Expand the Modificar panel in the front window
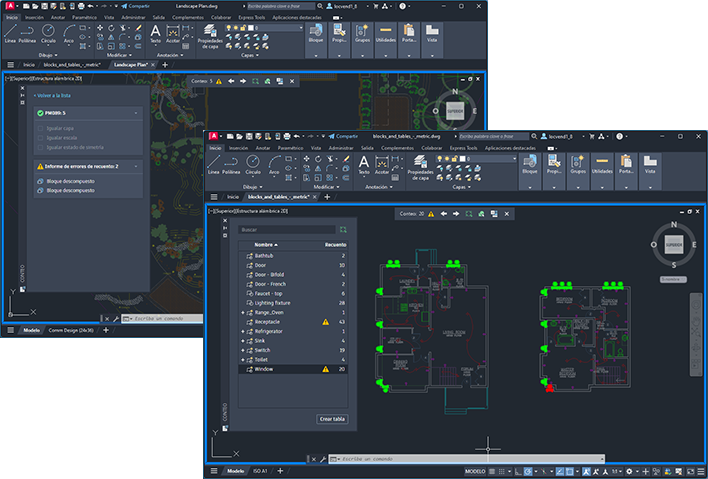Image resolution: width=708 pixels, height=479 pixels. tap(326, 187)
